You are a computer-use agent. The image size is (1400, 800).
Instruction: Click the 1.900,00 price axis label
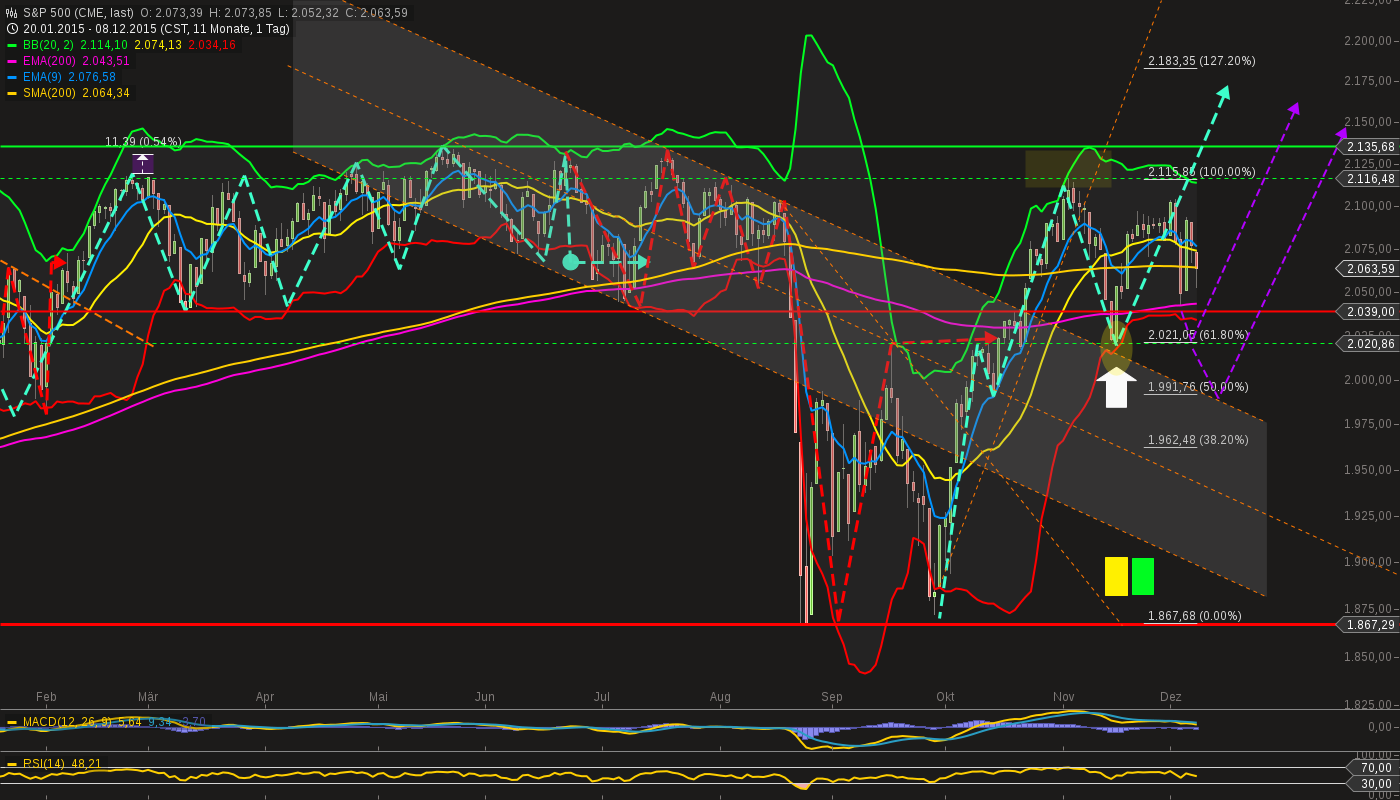1370,562
